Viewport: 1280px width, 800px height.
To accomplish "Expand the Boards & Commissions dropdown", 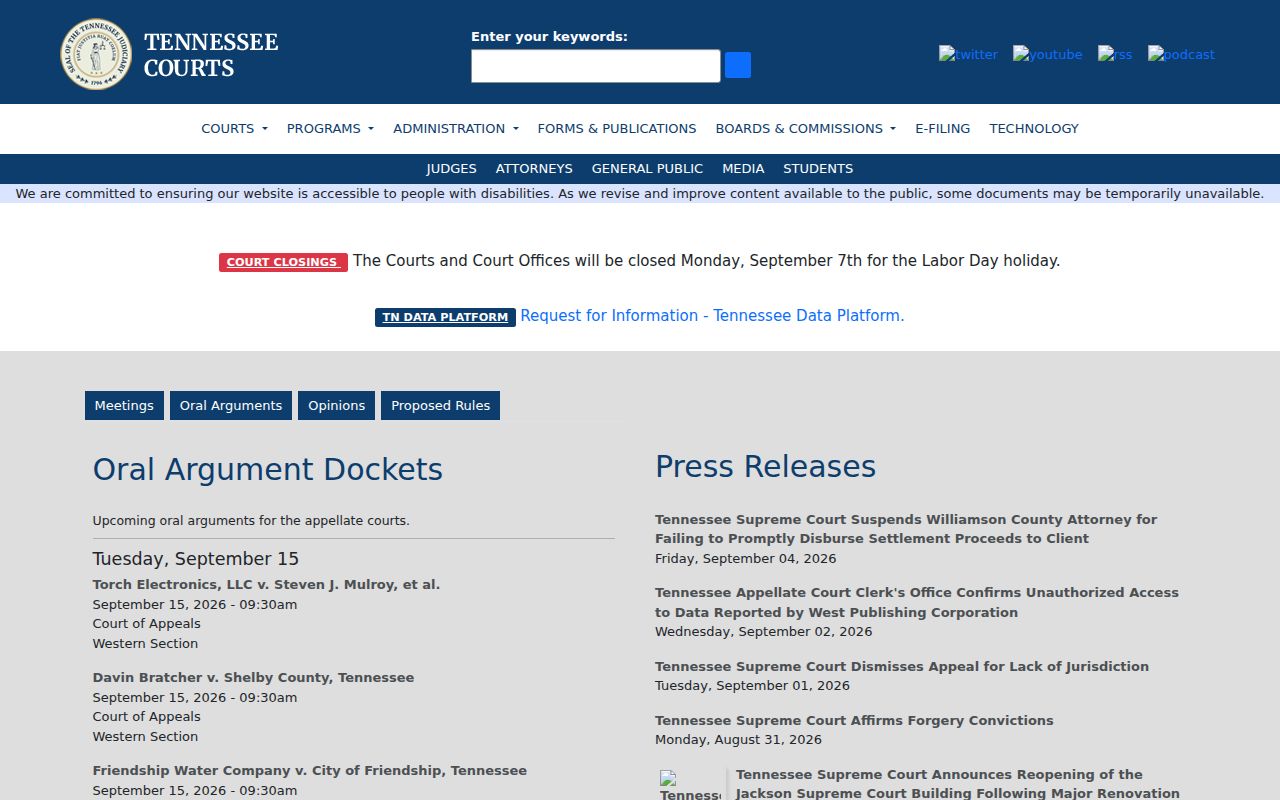I will pyautogui.click(x=806, y=128).
